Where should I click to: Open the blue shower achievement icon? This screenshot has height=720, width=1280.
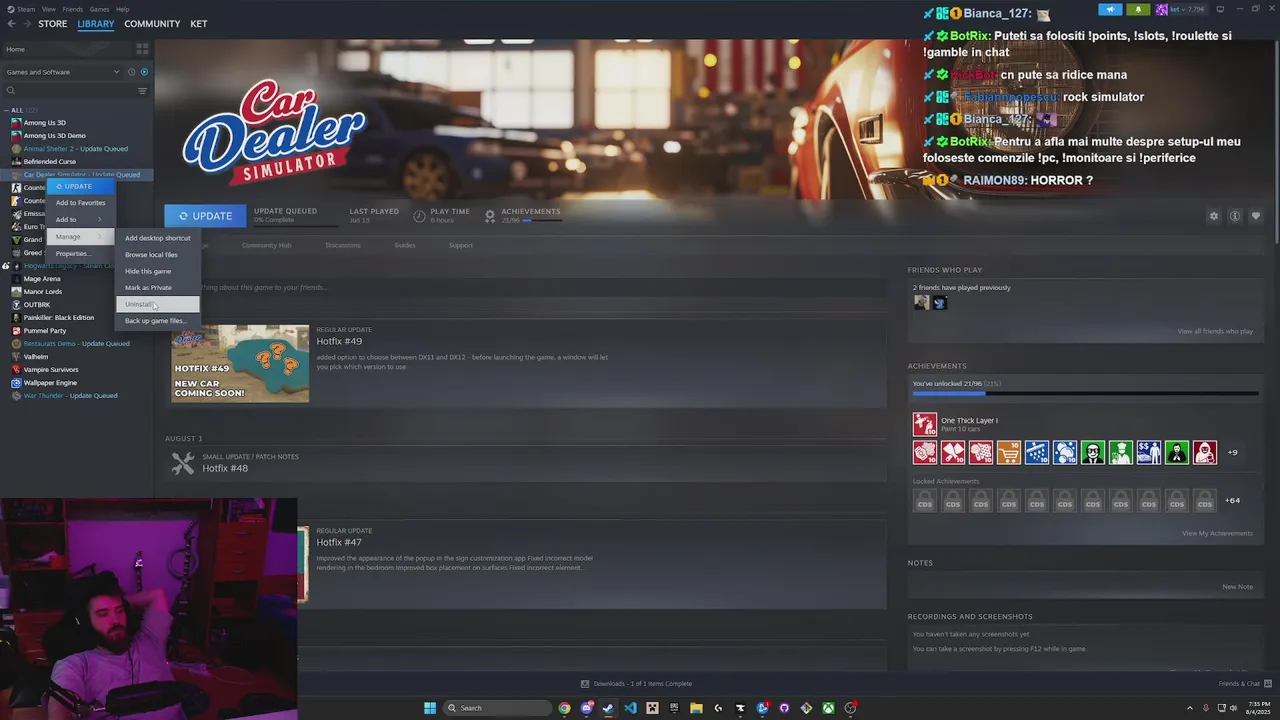click(x=1036, y=452)
